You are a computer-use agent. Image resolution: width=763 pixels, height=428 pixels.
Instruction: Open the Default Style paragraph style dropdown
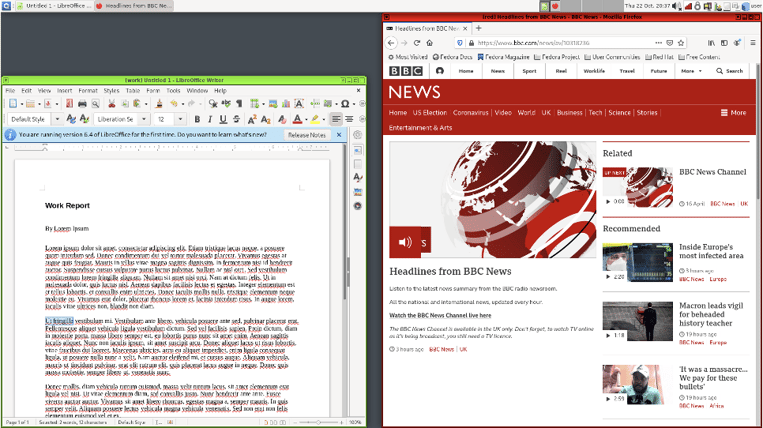click(x=57, y=119)
